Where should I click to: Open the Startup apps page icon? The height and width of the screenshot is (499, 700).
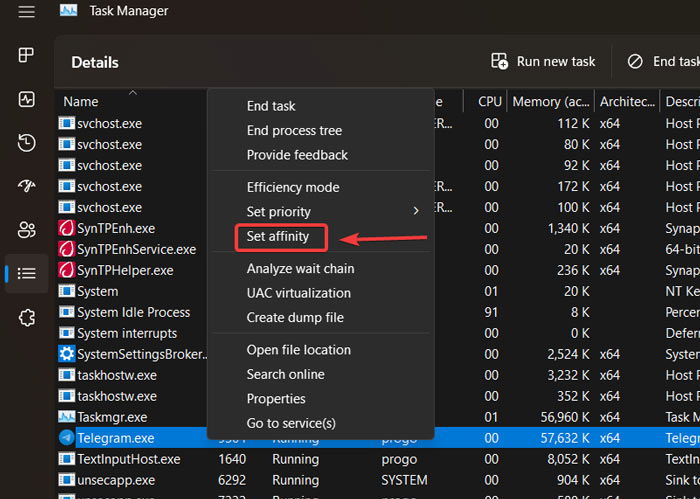pyautogui.click(x=27, y=186)
